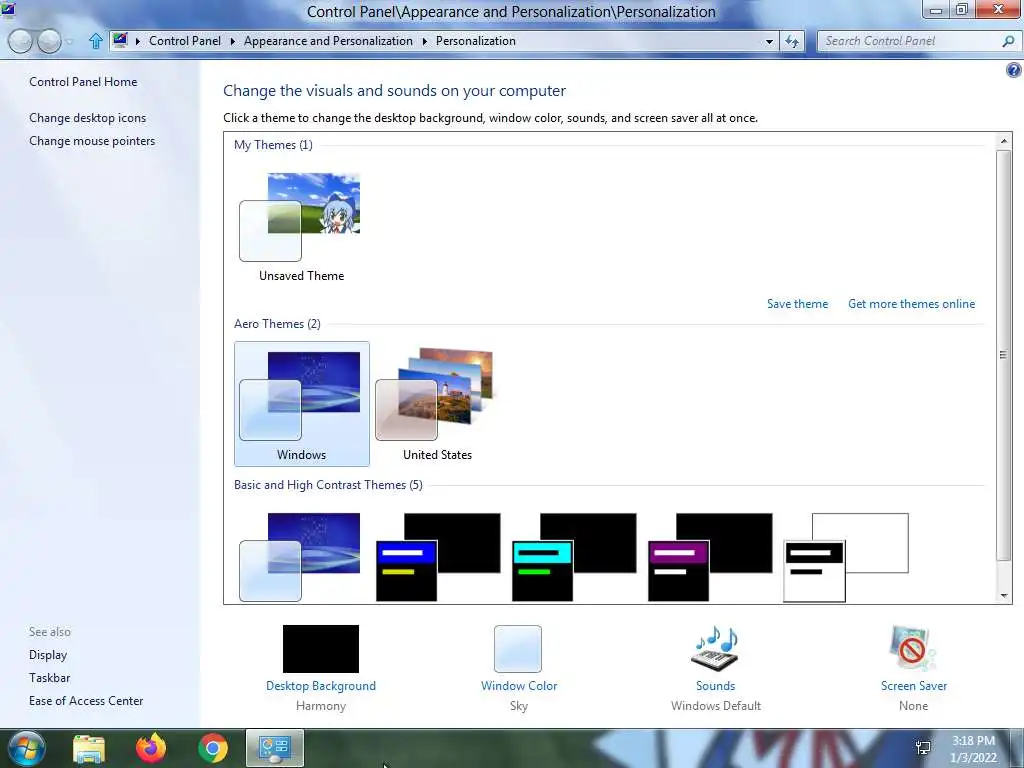Click the Forward navigation arrow button
The height and width of the screenshot is (768, 1024).
(x=50, y=41)
